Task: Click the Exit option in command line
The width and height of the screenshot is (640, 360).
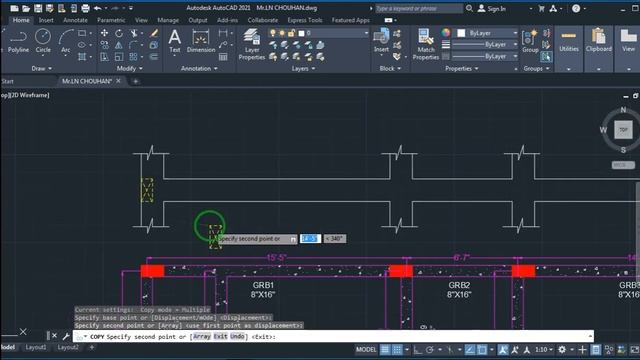Action: point(220,337)
